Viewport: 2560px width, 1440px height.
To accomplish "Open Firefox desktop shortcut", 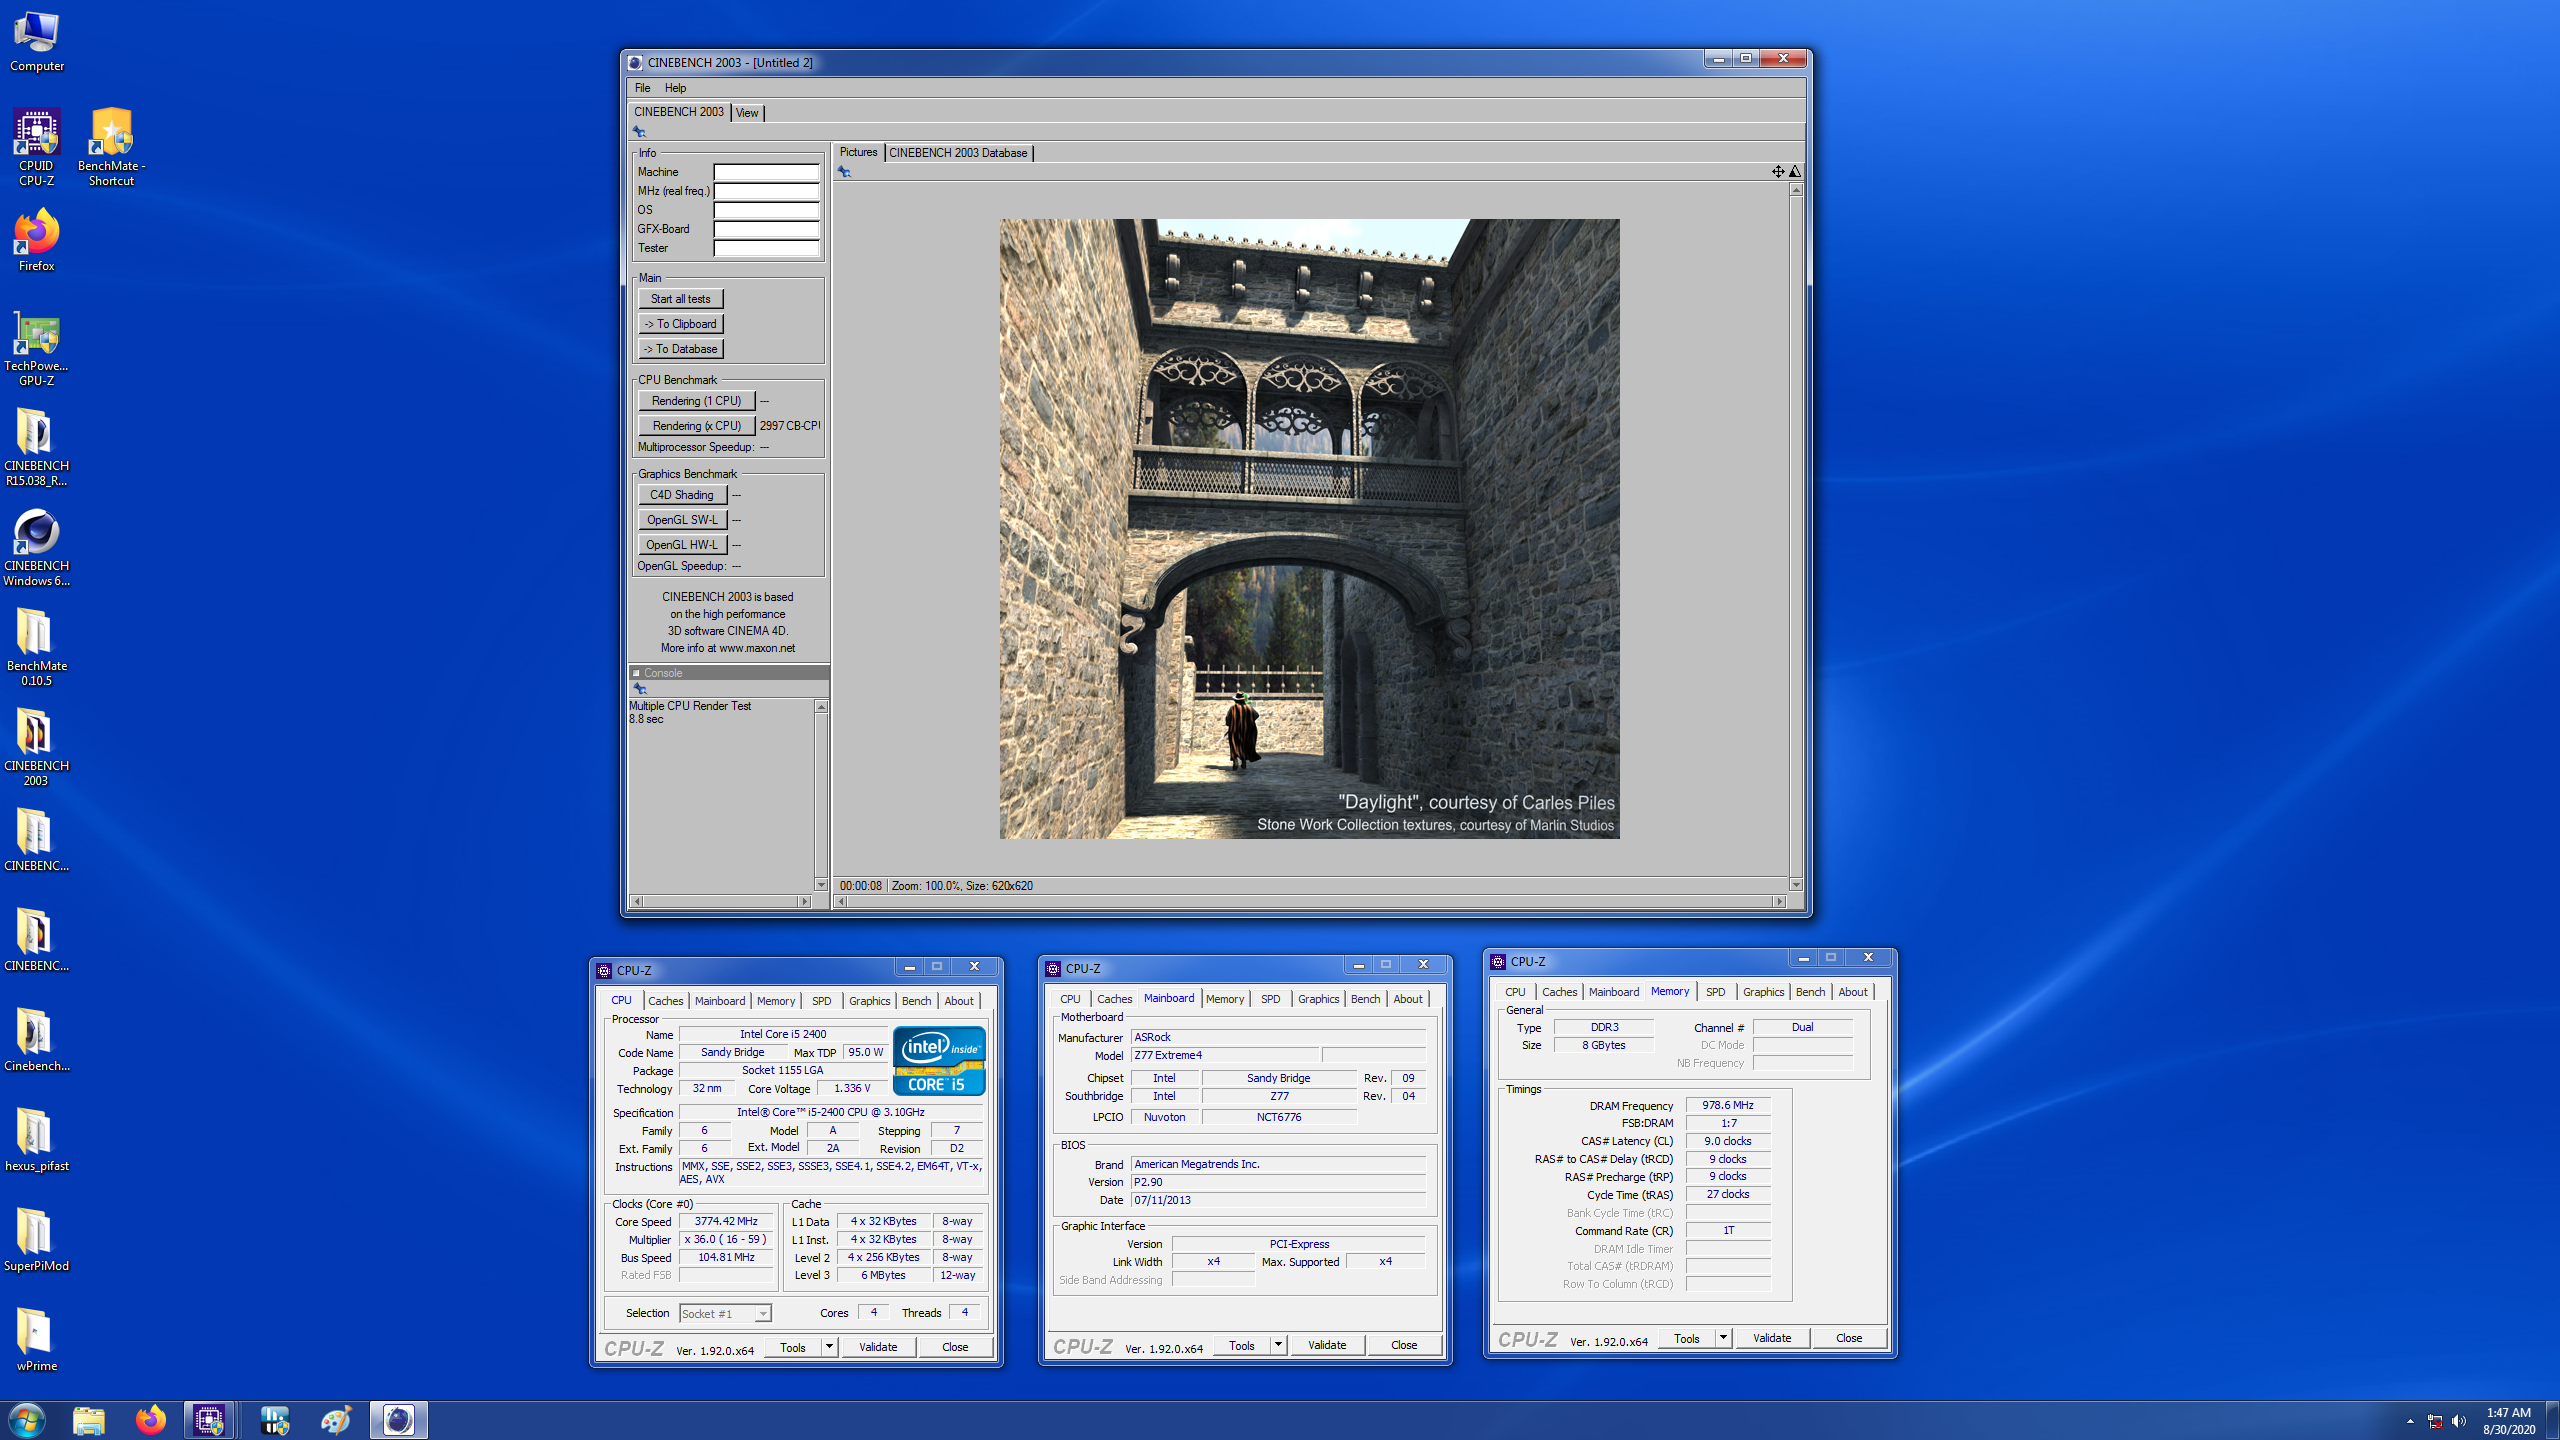I will (x=37, y=241).
